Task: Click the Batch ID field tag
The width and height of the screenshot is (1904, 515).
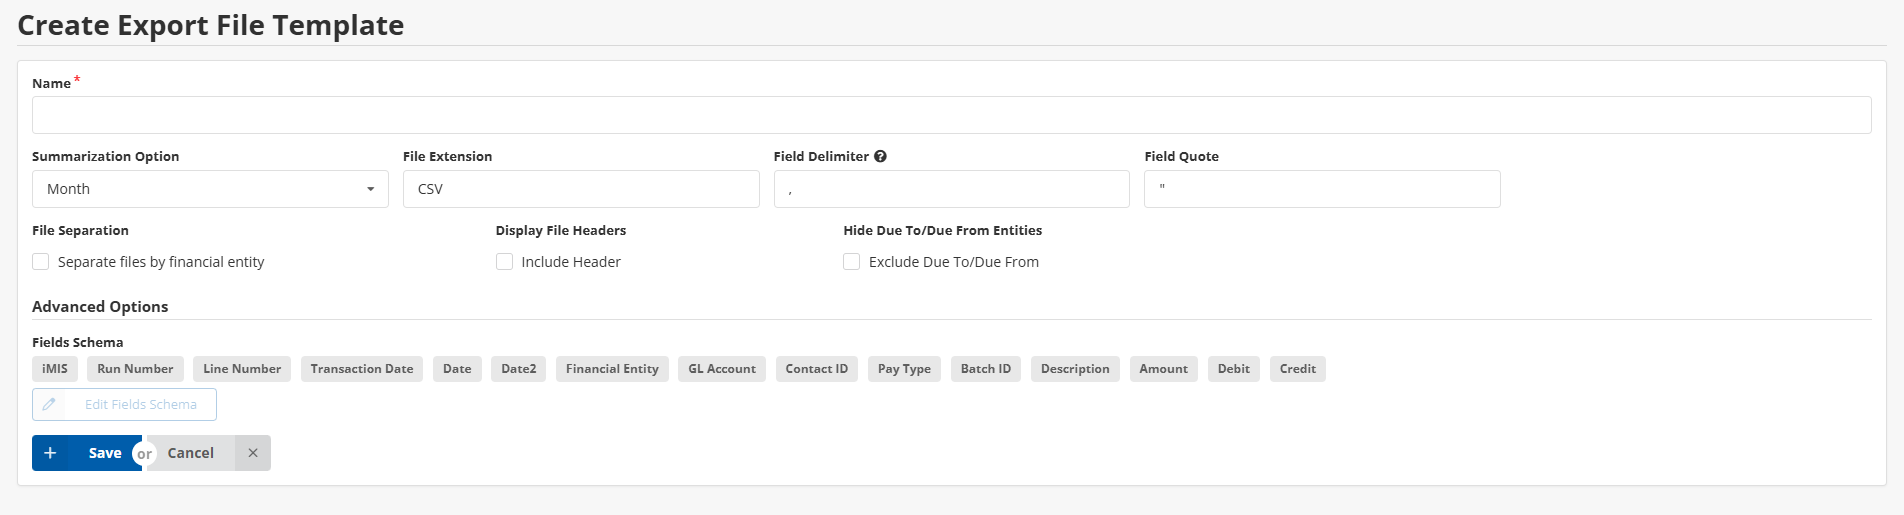Action: click(x=985, y=369)
